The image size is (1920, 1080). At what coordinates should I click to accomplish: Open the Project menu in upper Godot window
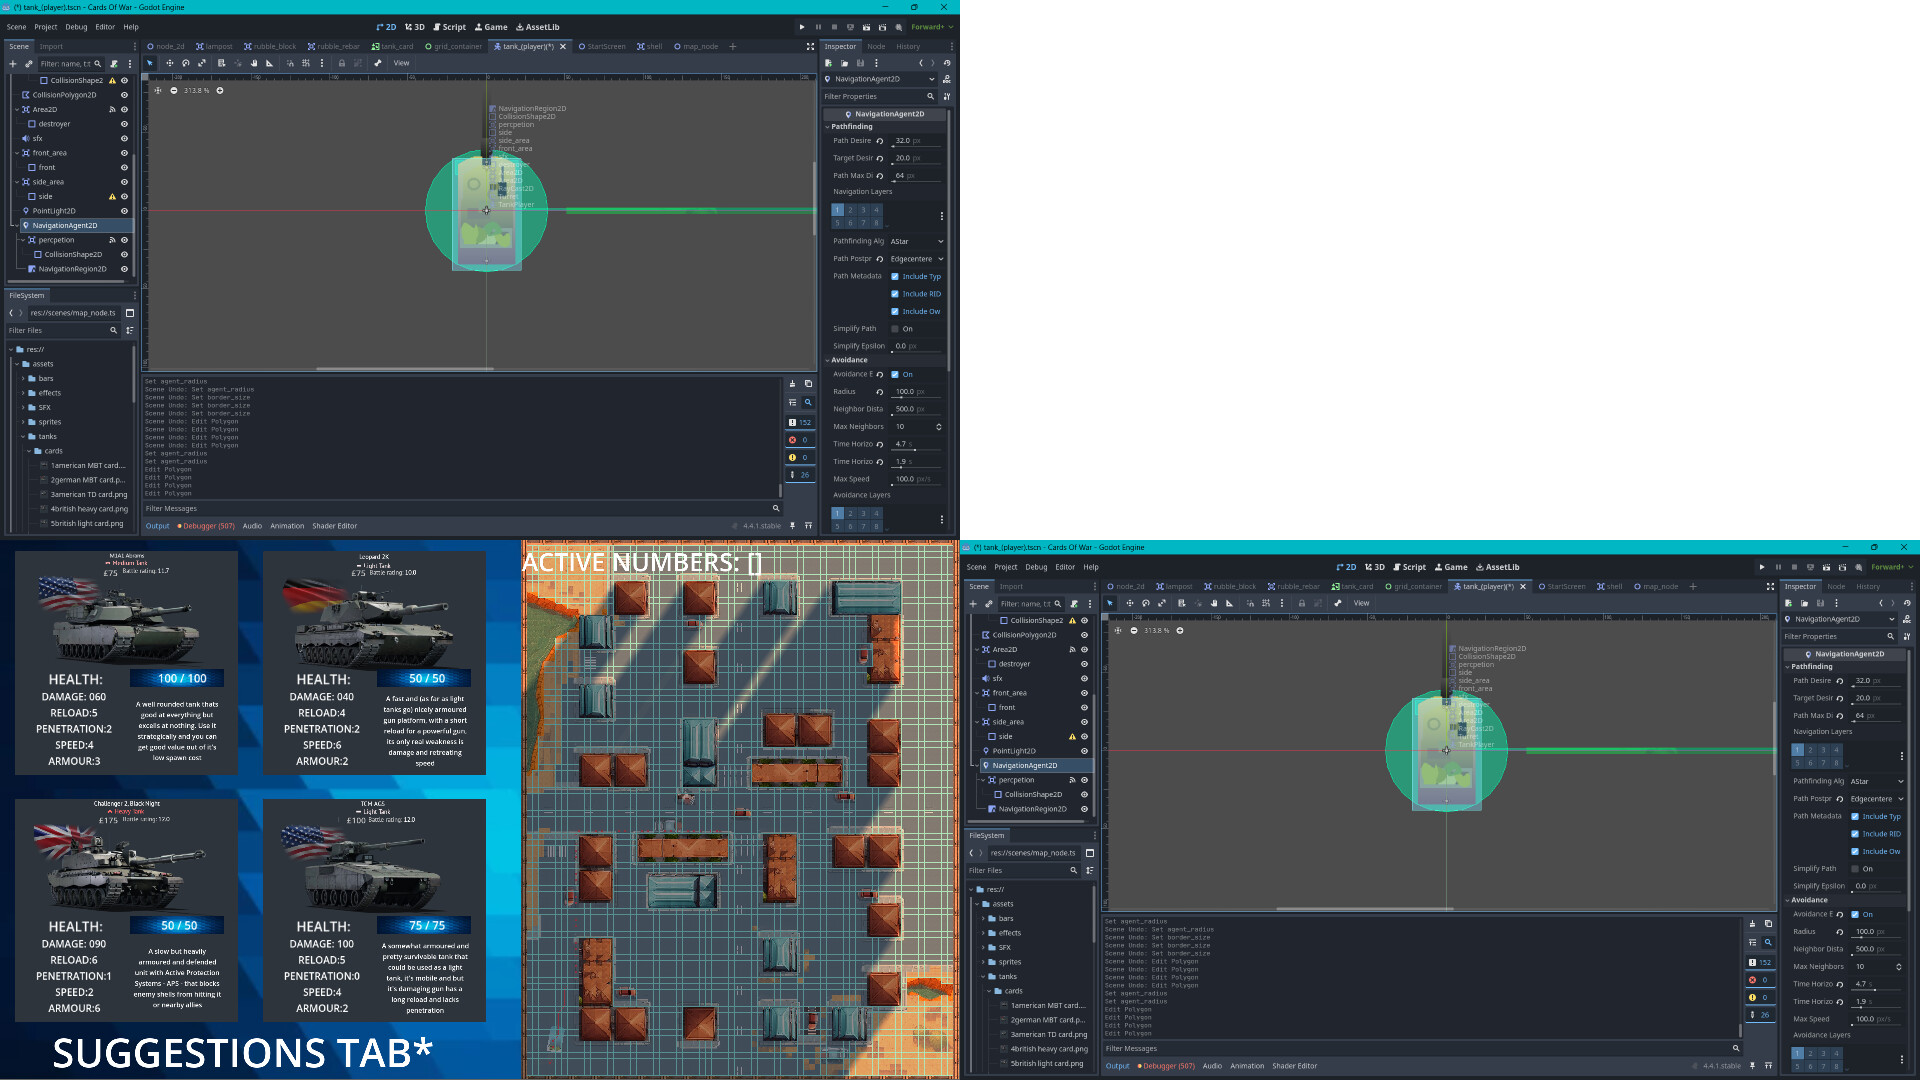click(46, 27)
